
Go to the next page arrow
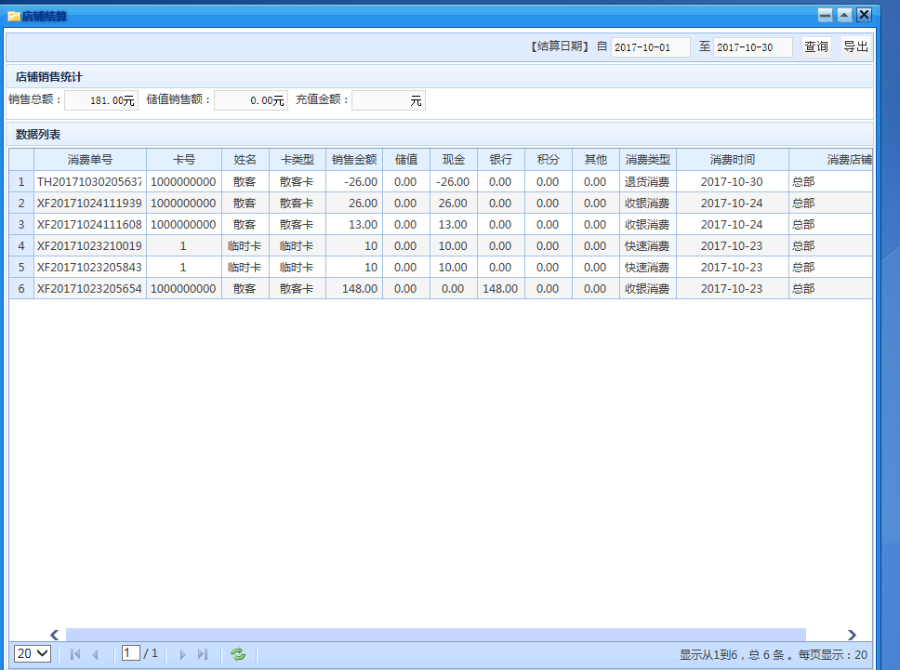[182, 654]
